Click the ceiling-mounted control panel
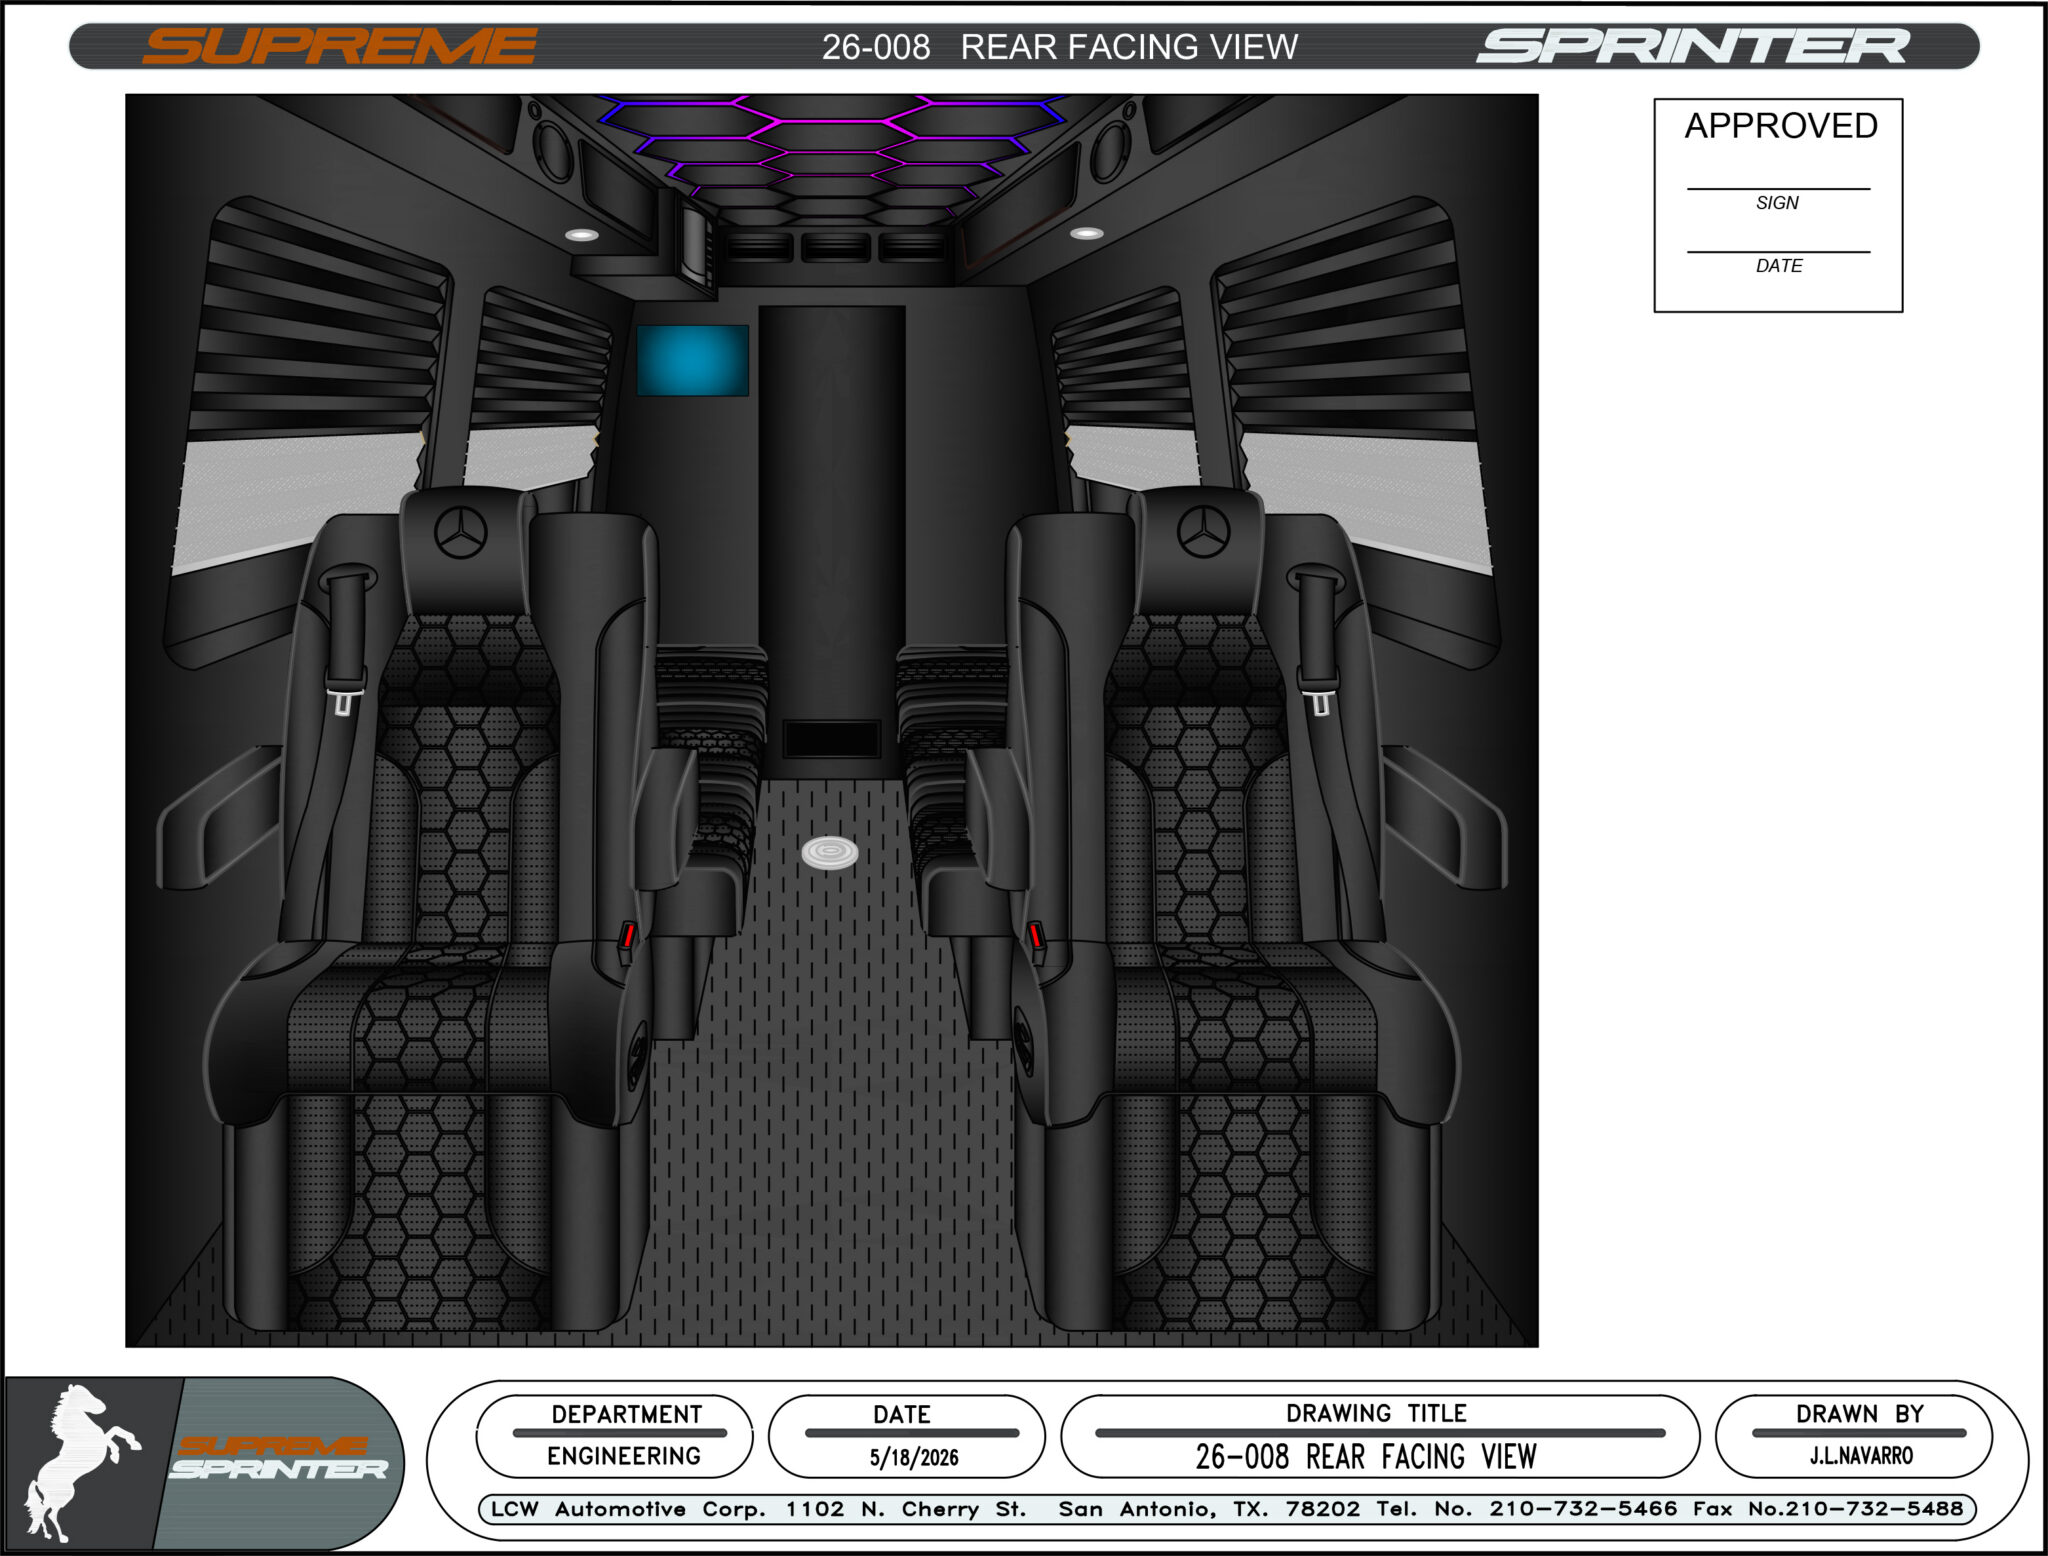The width and height of the screenshot is (2048, 1556). coord(695,245)
